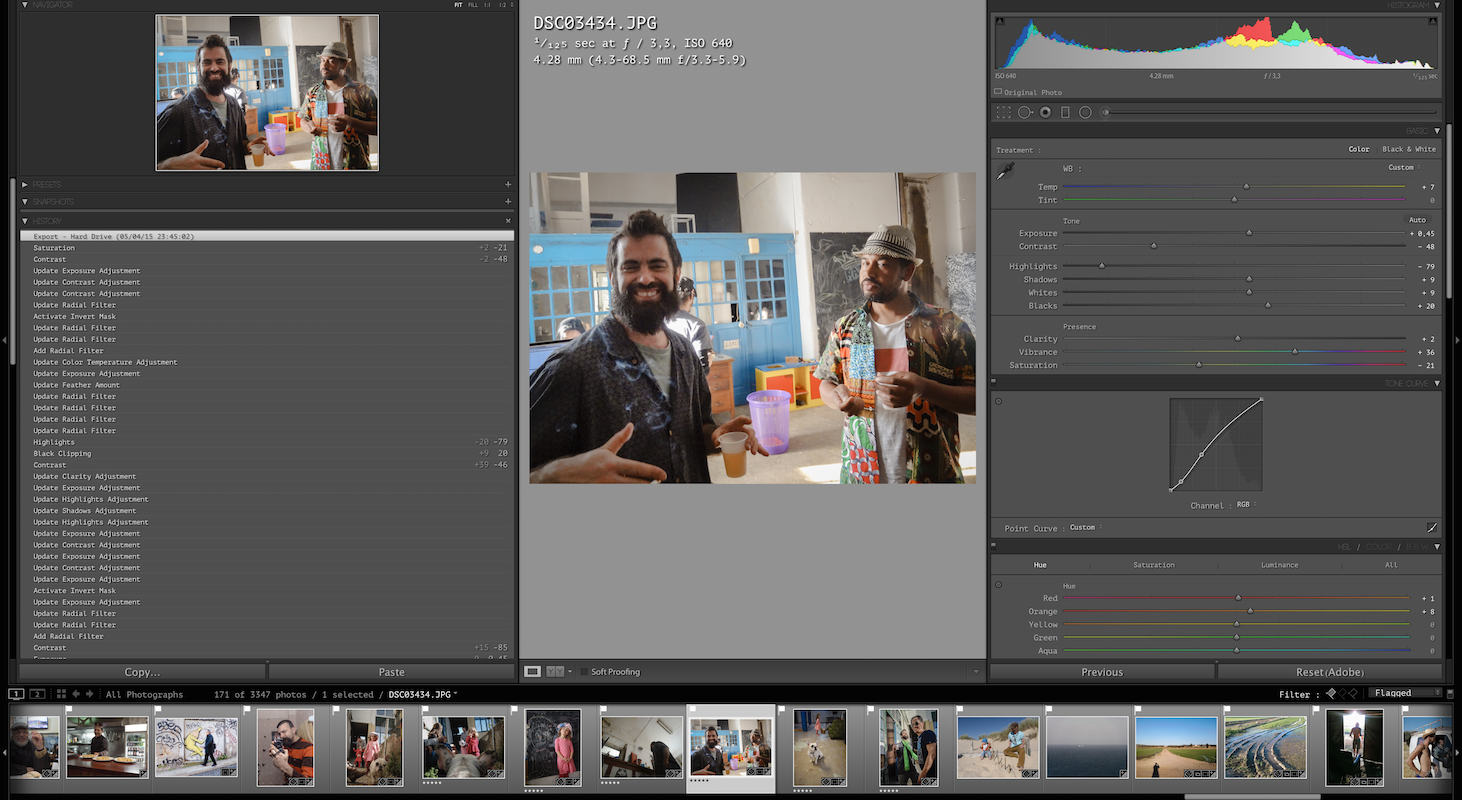Filter by rejected photos flag icon
This screenshot has height=800, width=1462.
(1354, 693)
